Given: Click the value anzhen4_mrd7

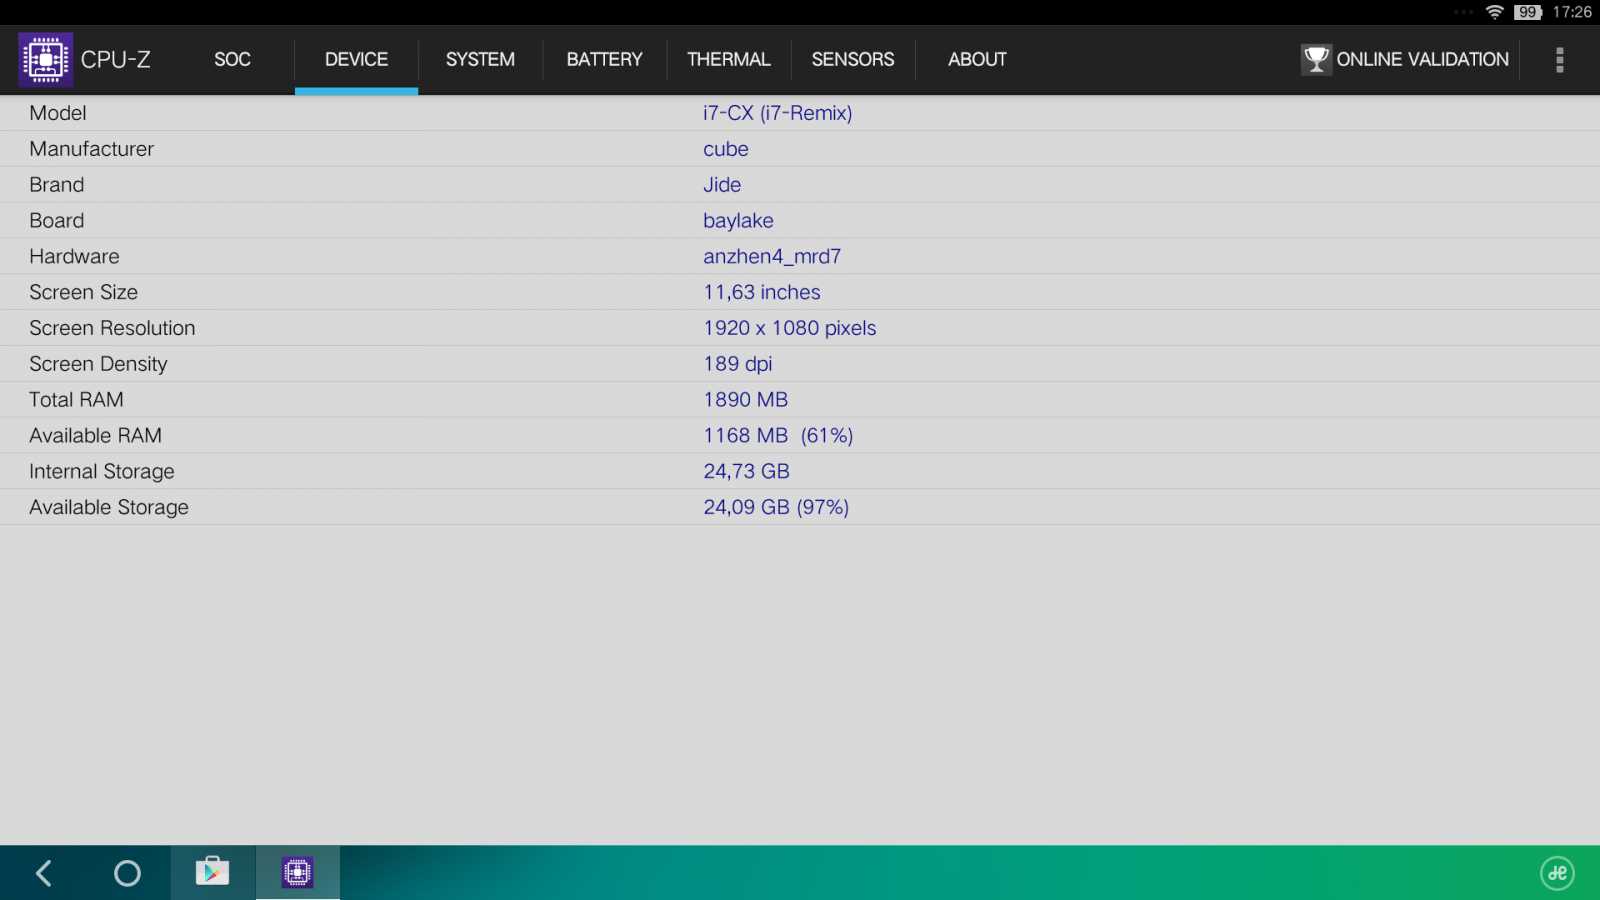Looking at the screenshot, I should click(772, 257).
